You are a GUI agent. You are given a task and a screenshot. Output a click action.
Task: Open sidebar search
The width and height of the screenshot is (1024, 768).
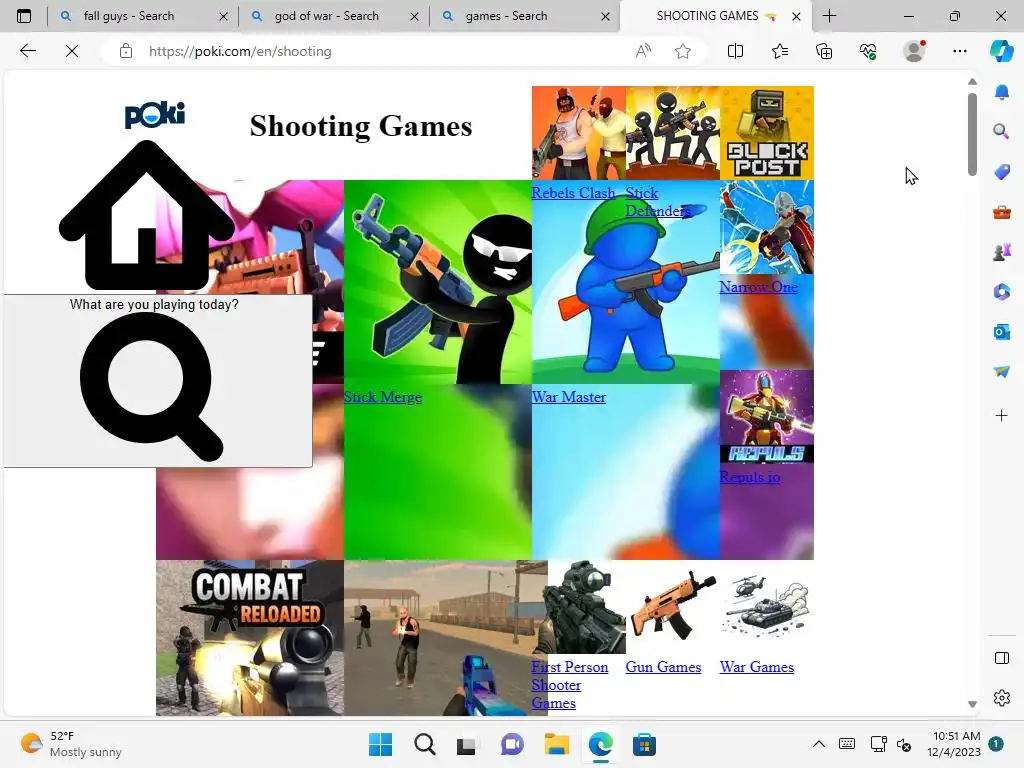click(x=1002, y=131)
